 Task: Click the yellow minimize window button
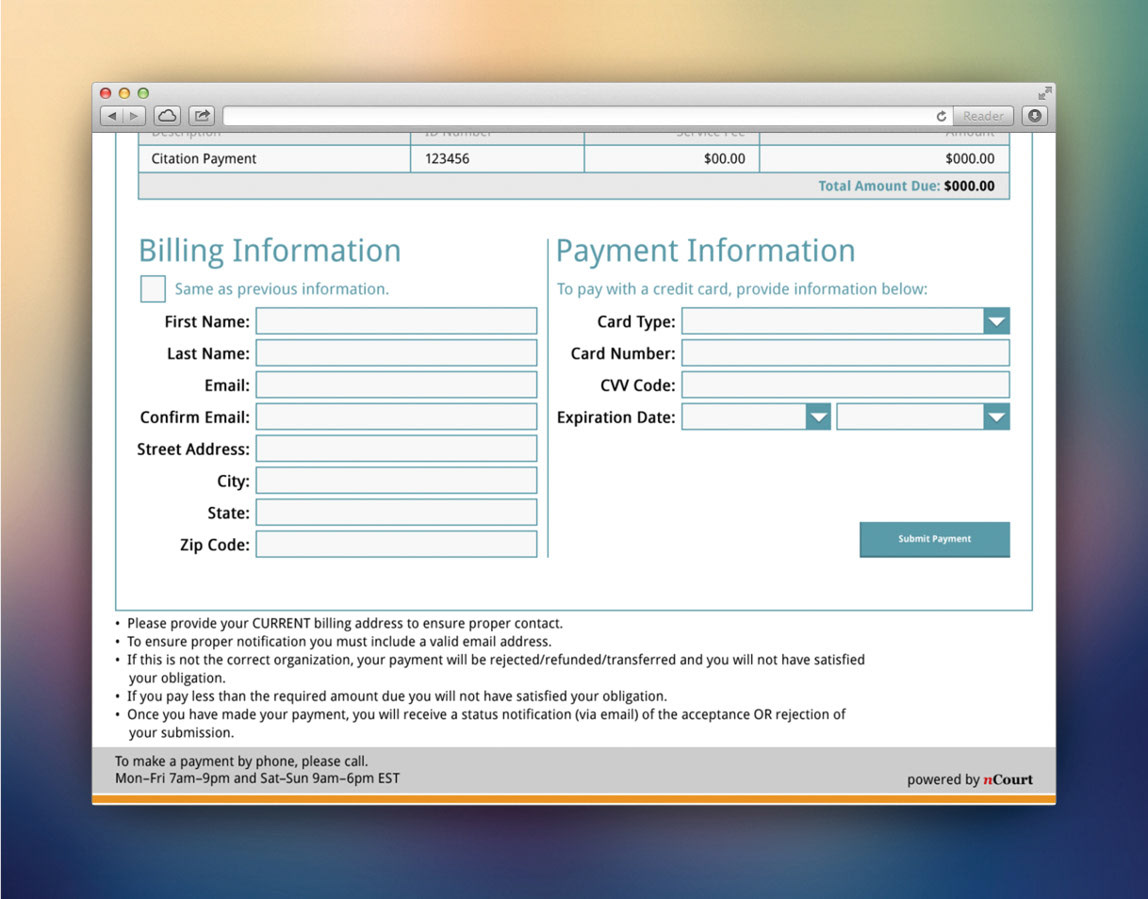(124, 93)
